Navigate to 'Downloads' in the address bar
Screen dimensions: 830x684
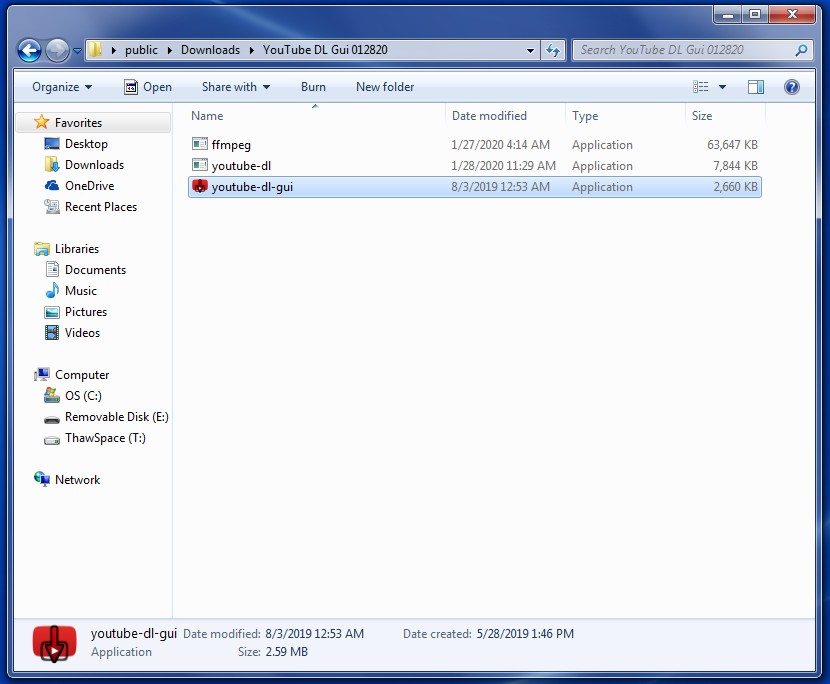(210, 50)
